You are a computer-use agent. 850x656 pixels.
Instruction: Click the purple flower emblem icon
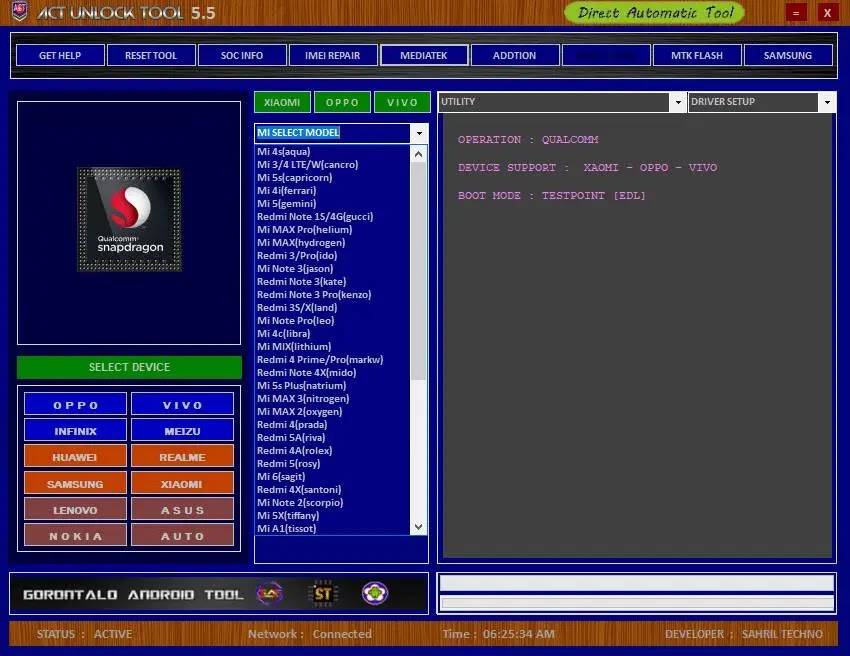click(x=375, y=593)
